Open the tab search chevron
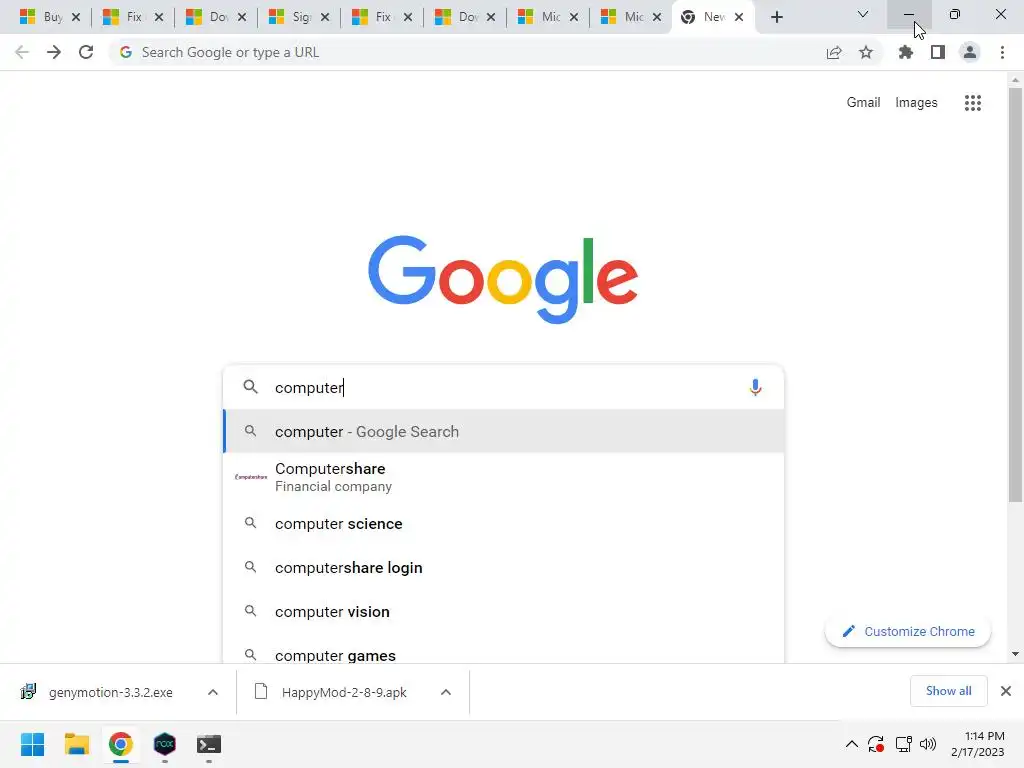The height and width of the screenshot is (768, 1024). 863,14
